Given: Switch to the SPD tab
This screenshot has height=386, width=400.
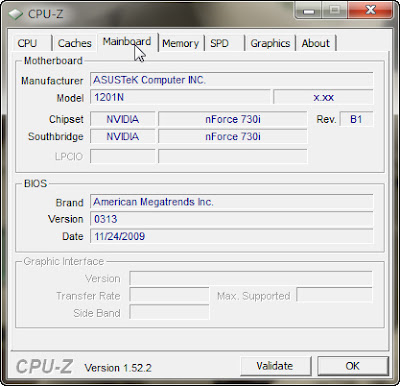Looking at the screenshot, I should click(x=224, y=43).
